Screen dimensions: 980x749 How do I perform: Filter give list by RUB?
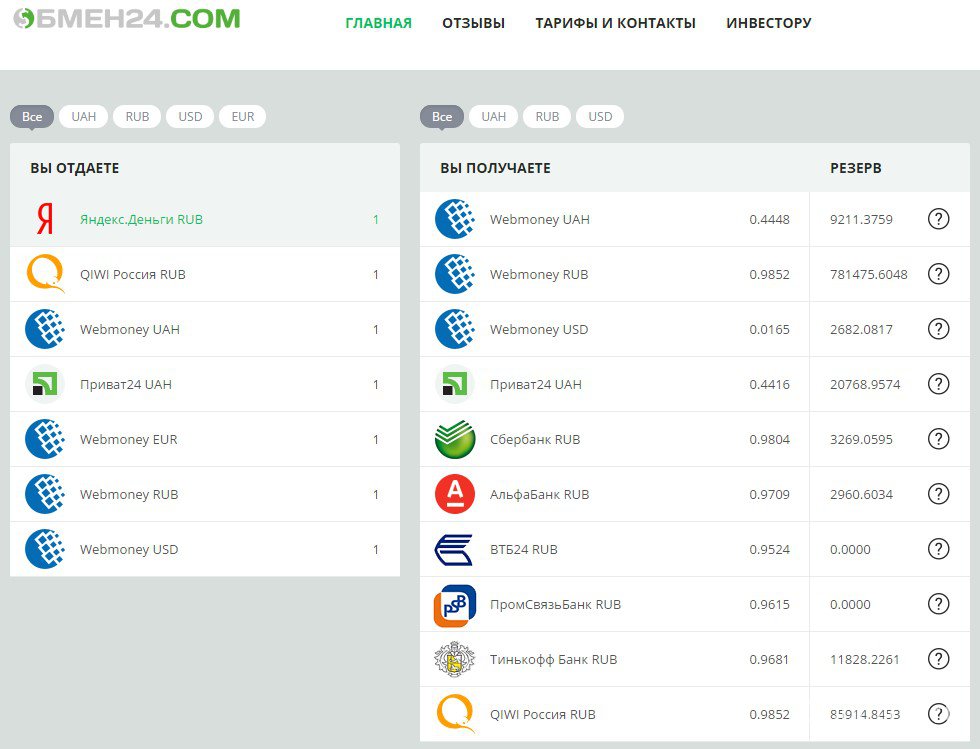[137, 116]
